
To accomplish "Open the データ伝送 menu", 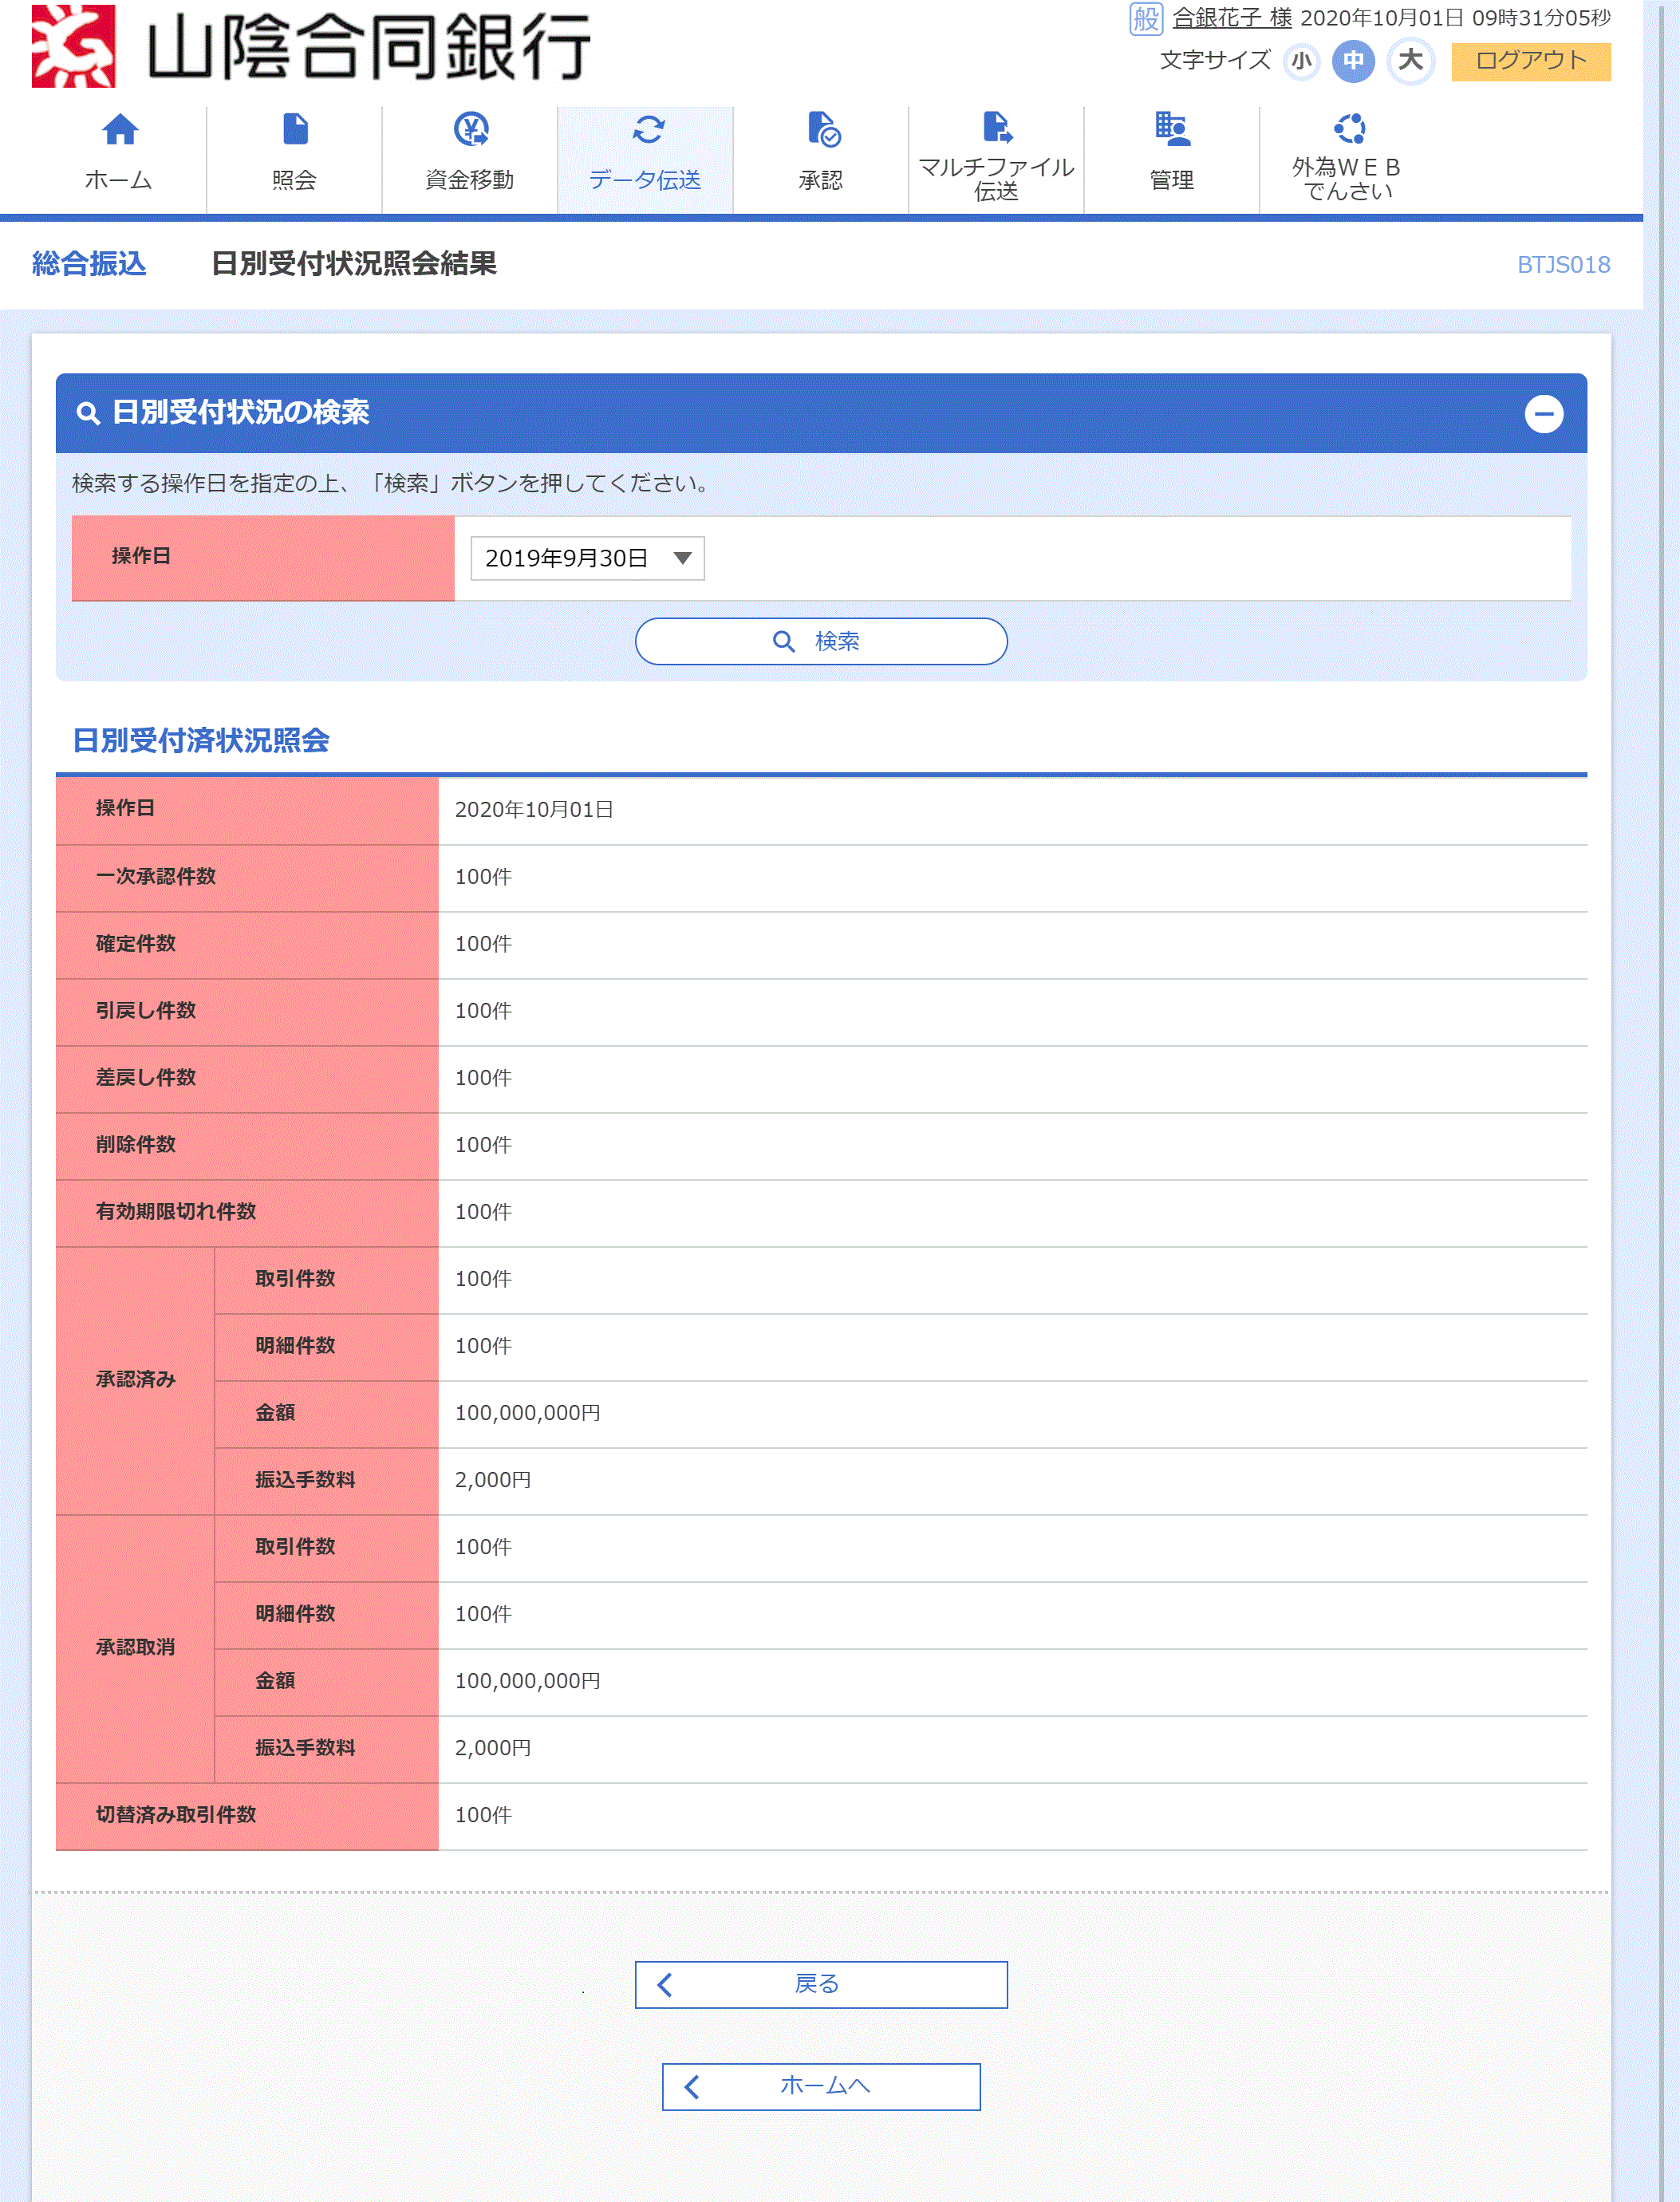I will tap(645, 159).
